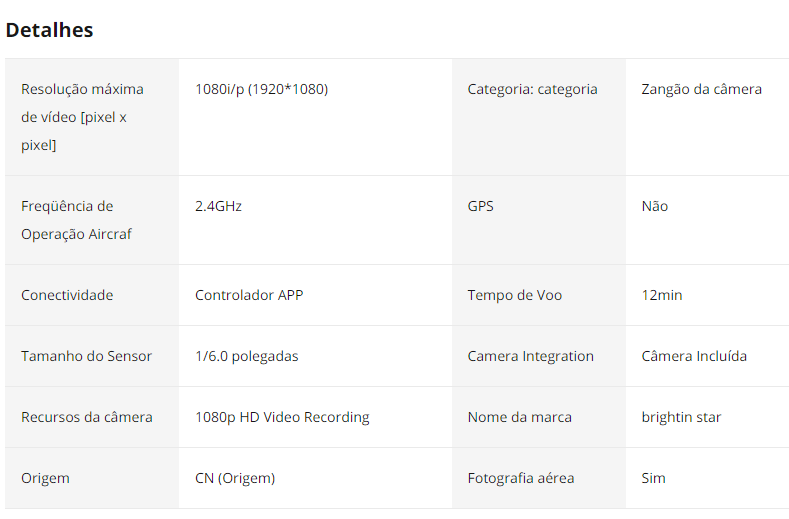Click the Freqüência de Operação Aircraf label

coord(76,220)
